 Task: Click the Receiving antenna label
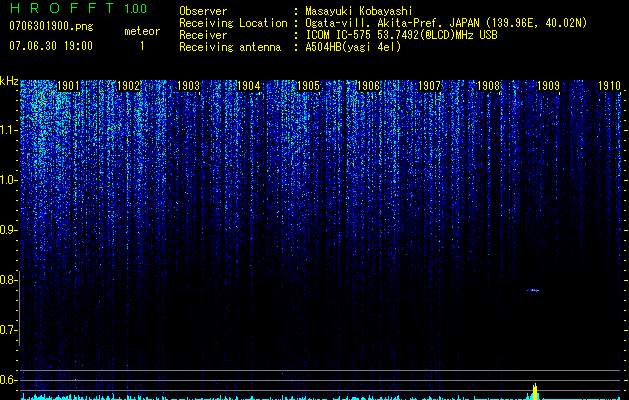230,47
